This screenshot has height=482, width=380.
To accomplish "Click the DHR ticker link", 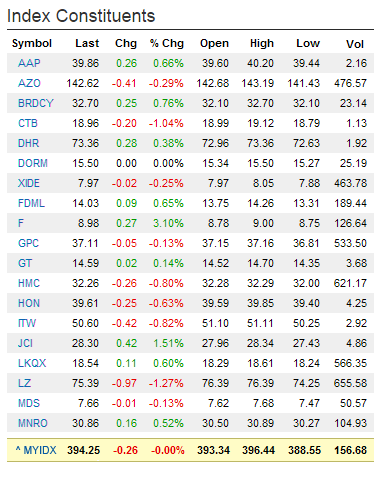I will pyautogui.click(x=28, y=143).
